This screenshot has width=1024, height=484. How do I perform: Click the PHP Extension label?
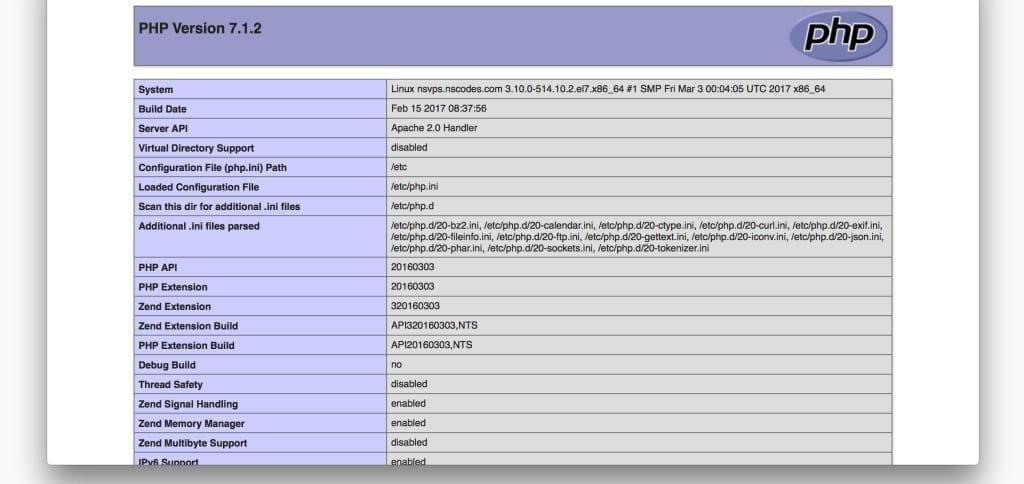pyautogui.click(x=172, y=287)
